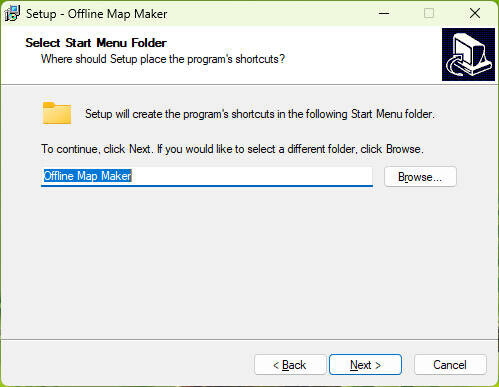Click the yellow folder icon
Image resolution: width=499 pixels, height=387 pixels.
[57, 113]
